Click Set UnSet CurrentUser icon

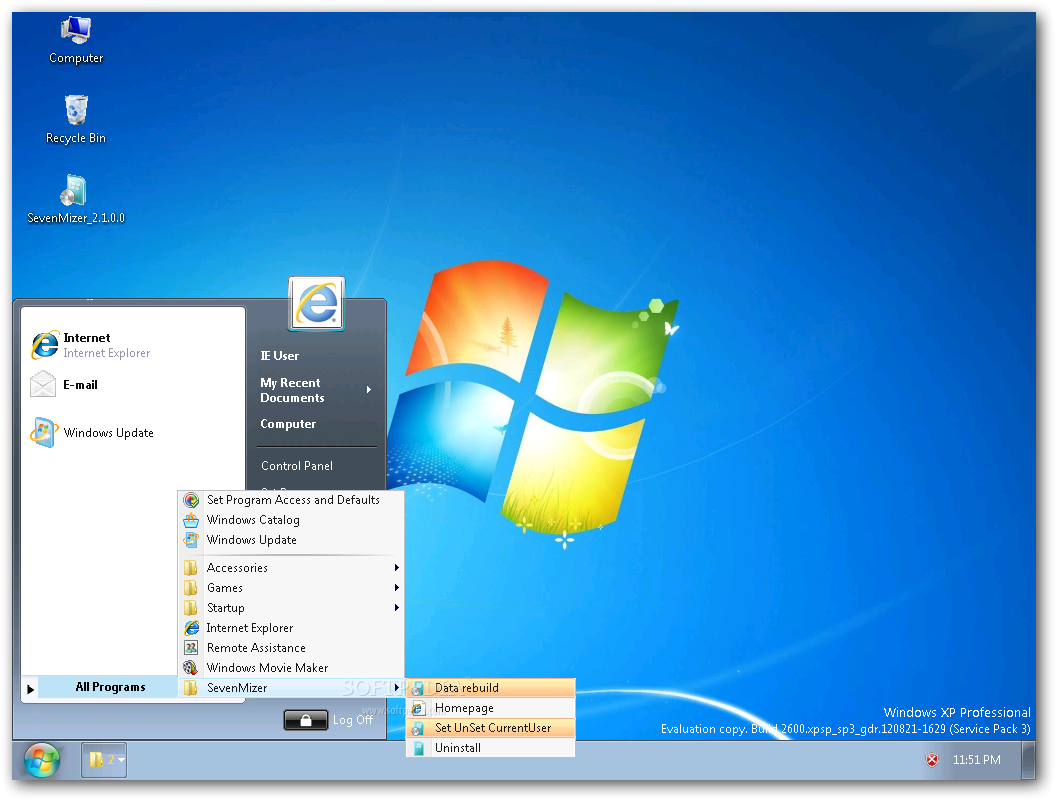418,728
